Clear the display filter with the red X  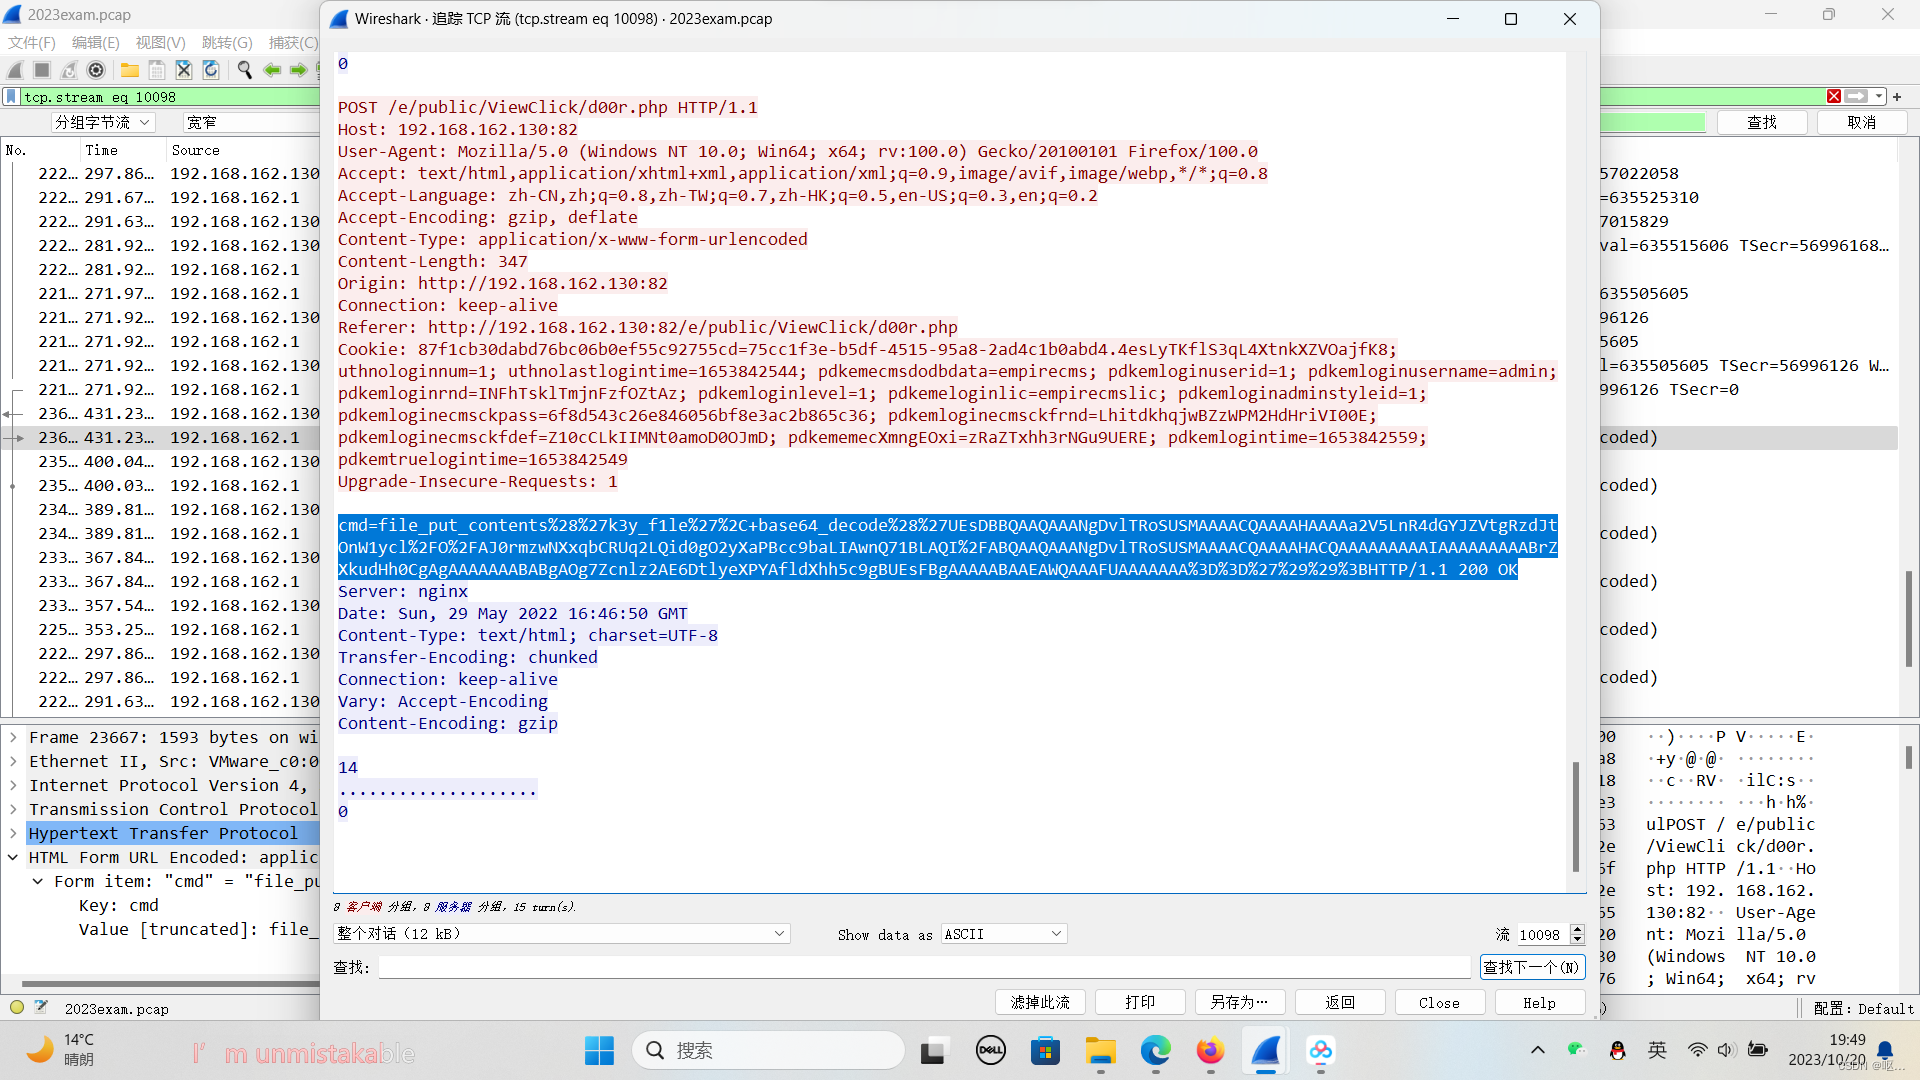coord(1834,97)
